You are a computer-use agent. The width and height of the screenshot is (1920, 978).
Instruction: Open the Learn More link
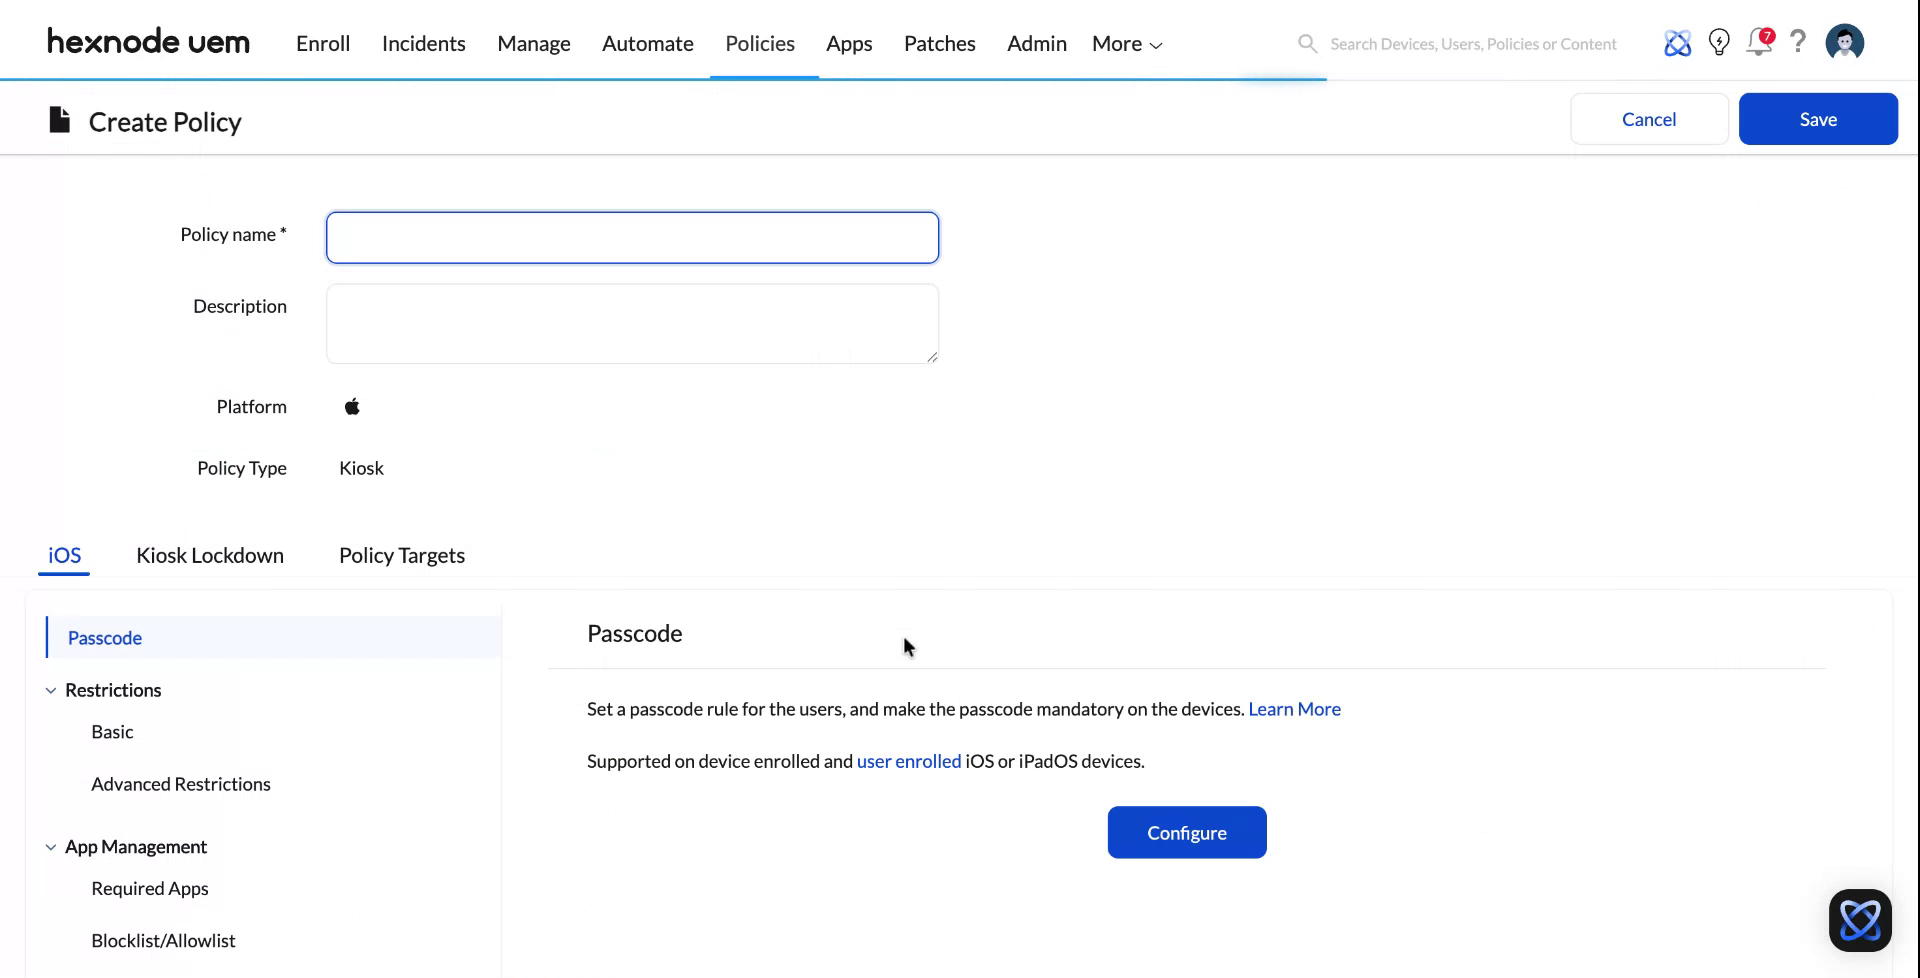[x=1294, y=709]
